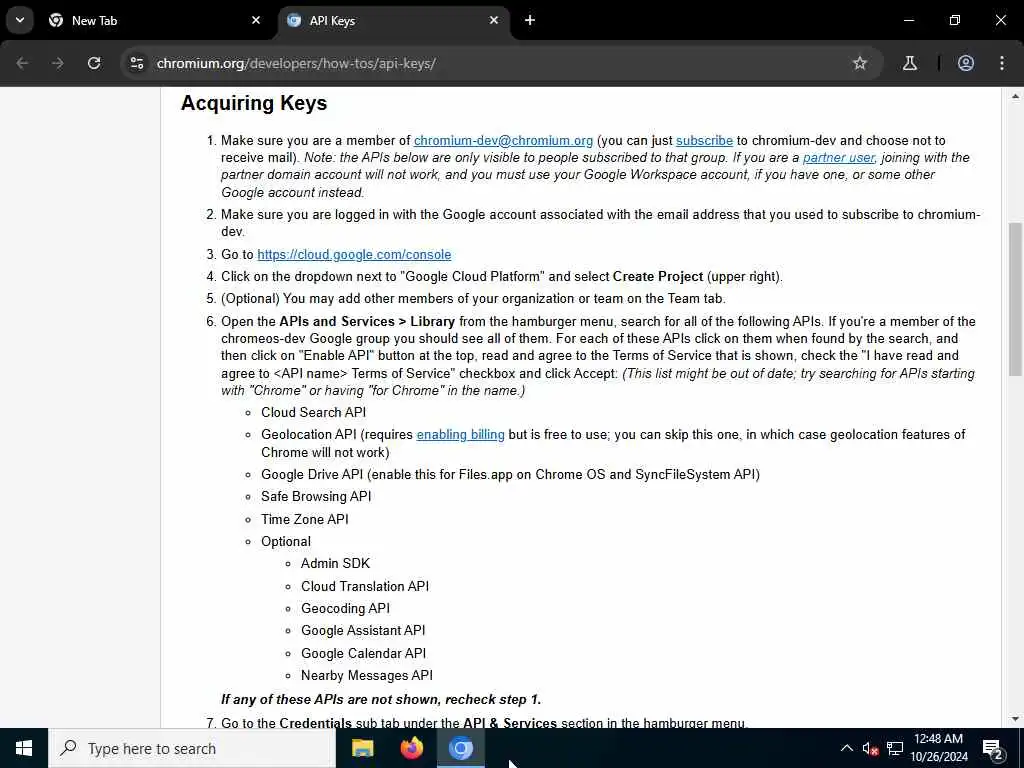Open the notification center icon
1024x768 pixels.
[x=993, y=748]
